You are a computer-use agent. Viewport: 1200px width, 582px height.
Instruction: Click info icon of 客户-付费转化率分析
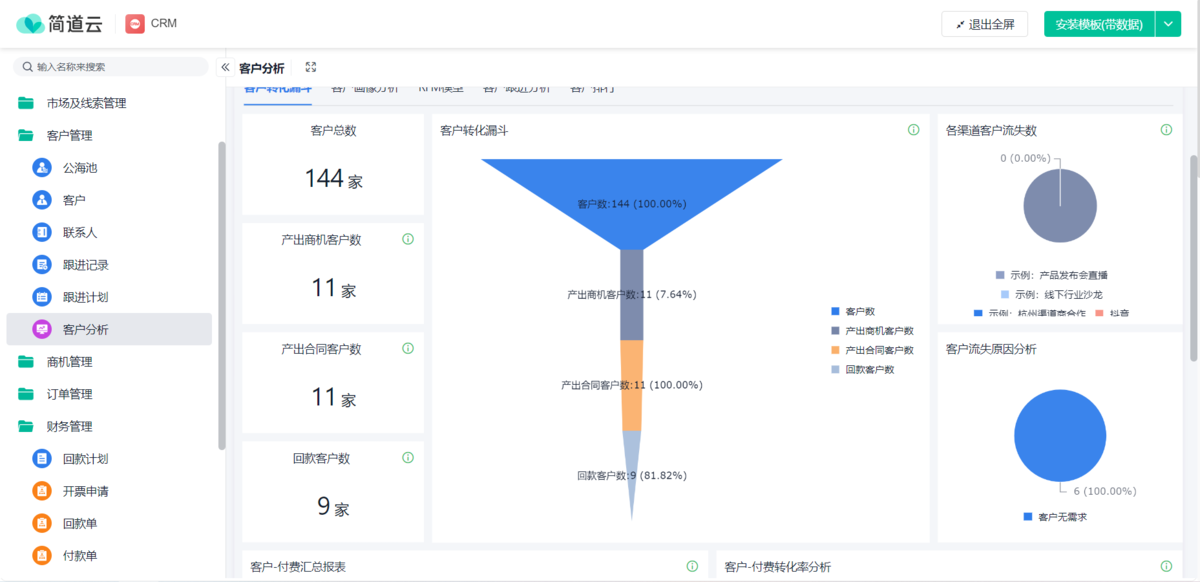(1166, 566)
